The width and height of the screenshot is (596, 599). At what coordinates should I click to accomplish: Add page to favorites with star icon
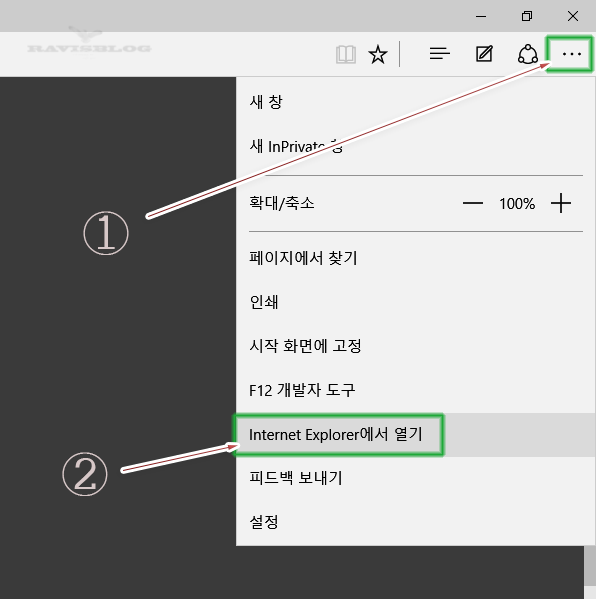[378, 54]
